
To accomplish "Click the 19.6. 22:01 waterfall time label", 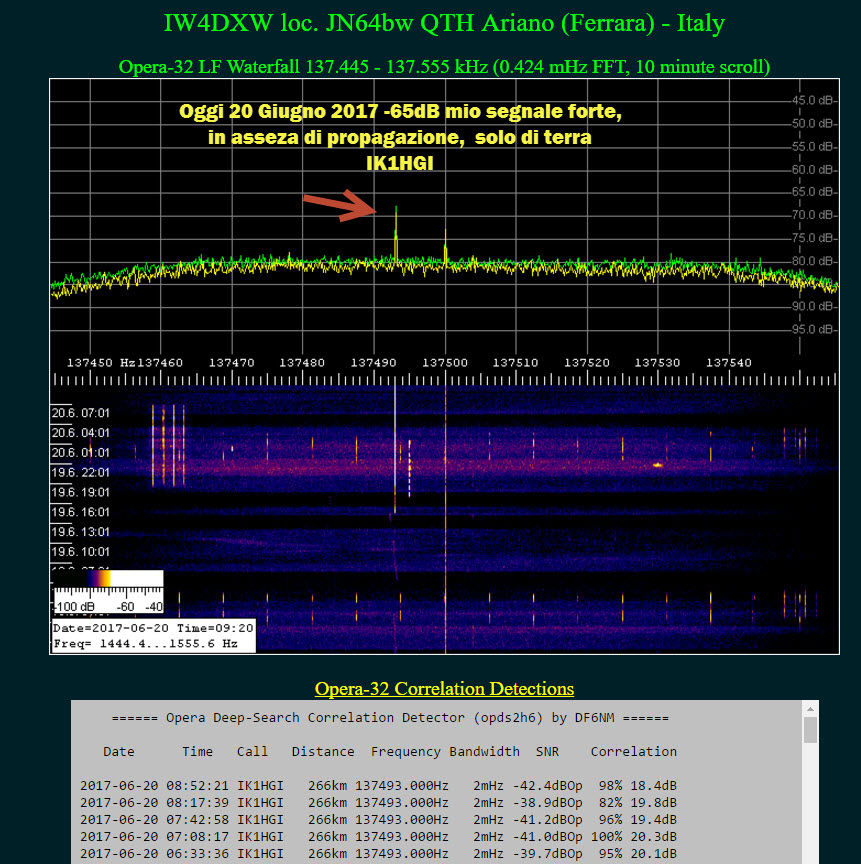I will click(80, 472).
